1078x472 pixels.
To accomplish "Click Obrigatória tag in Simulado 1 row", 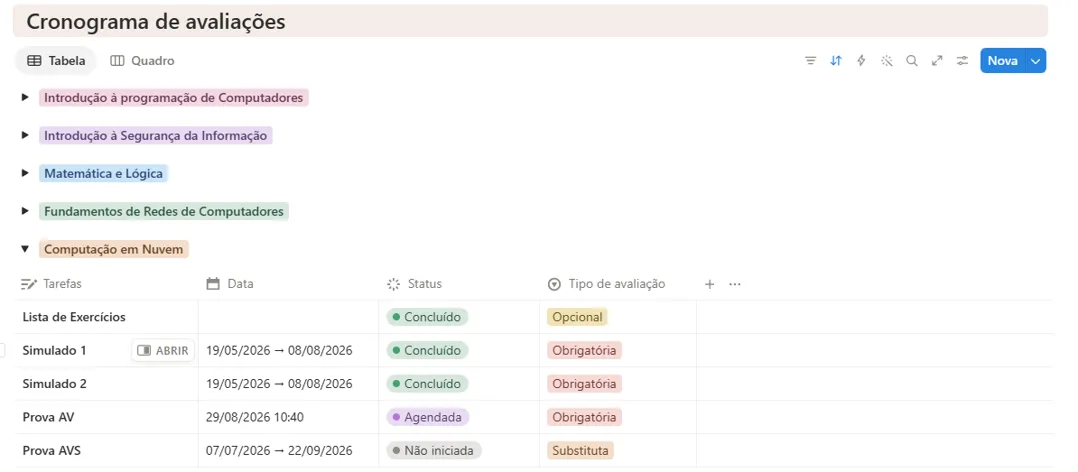I will [x=584, y=350].
